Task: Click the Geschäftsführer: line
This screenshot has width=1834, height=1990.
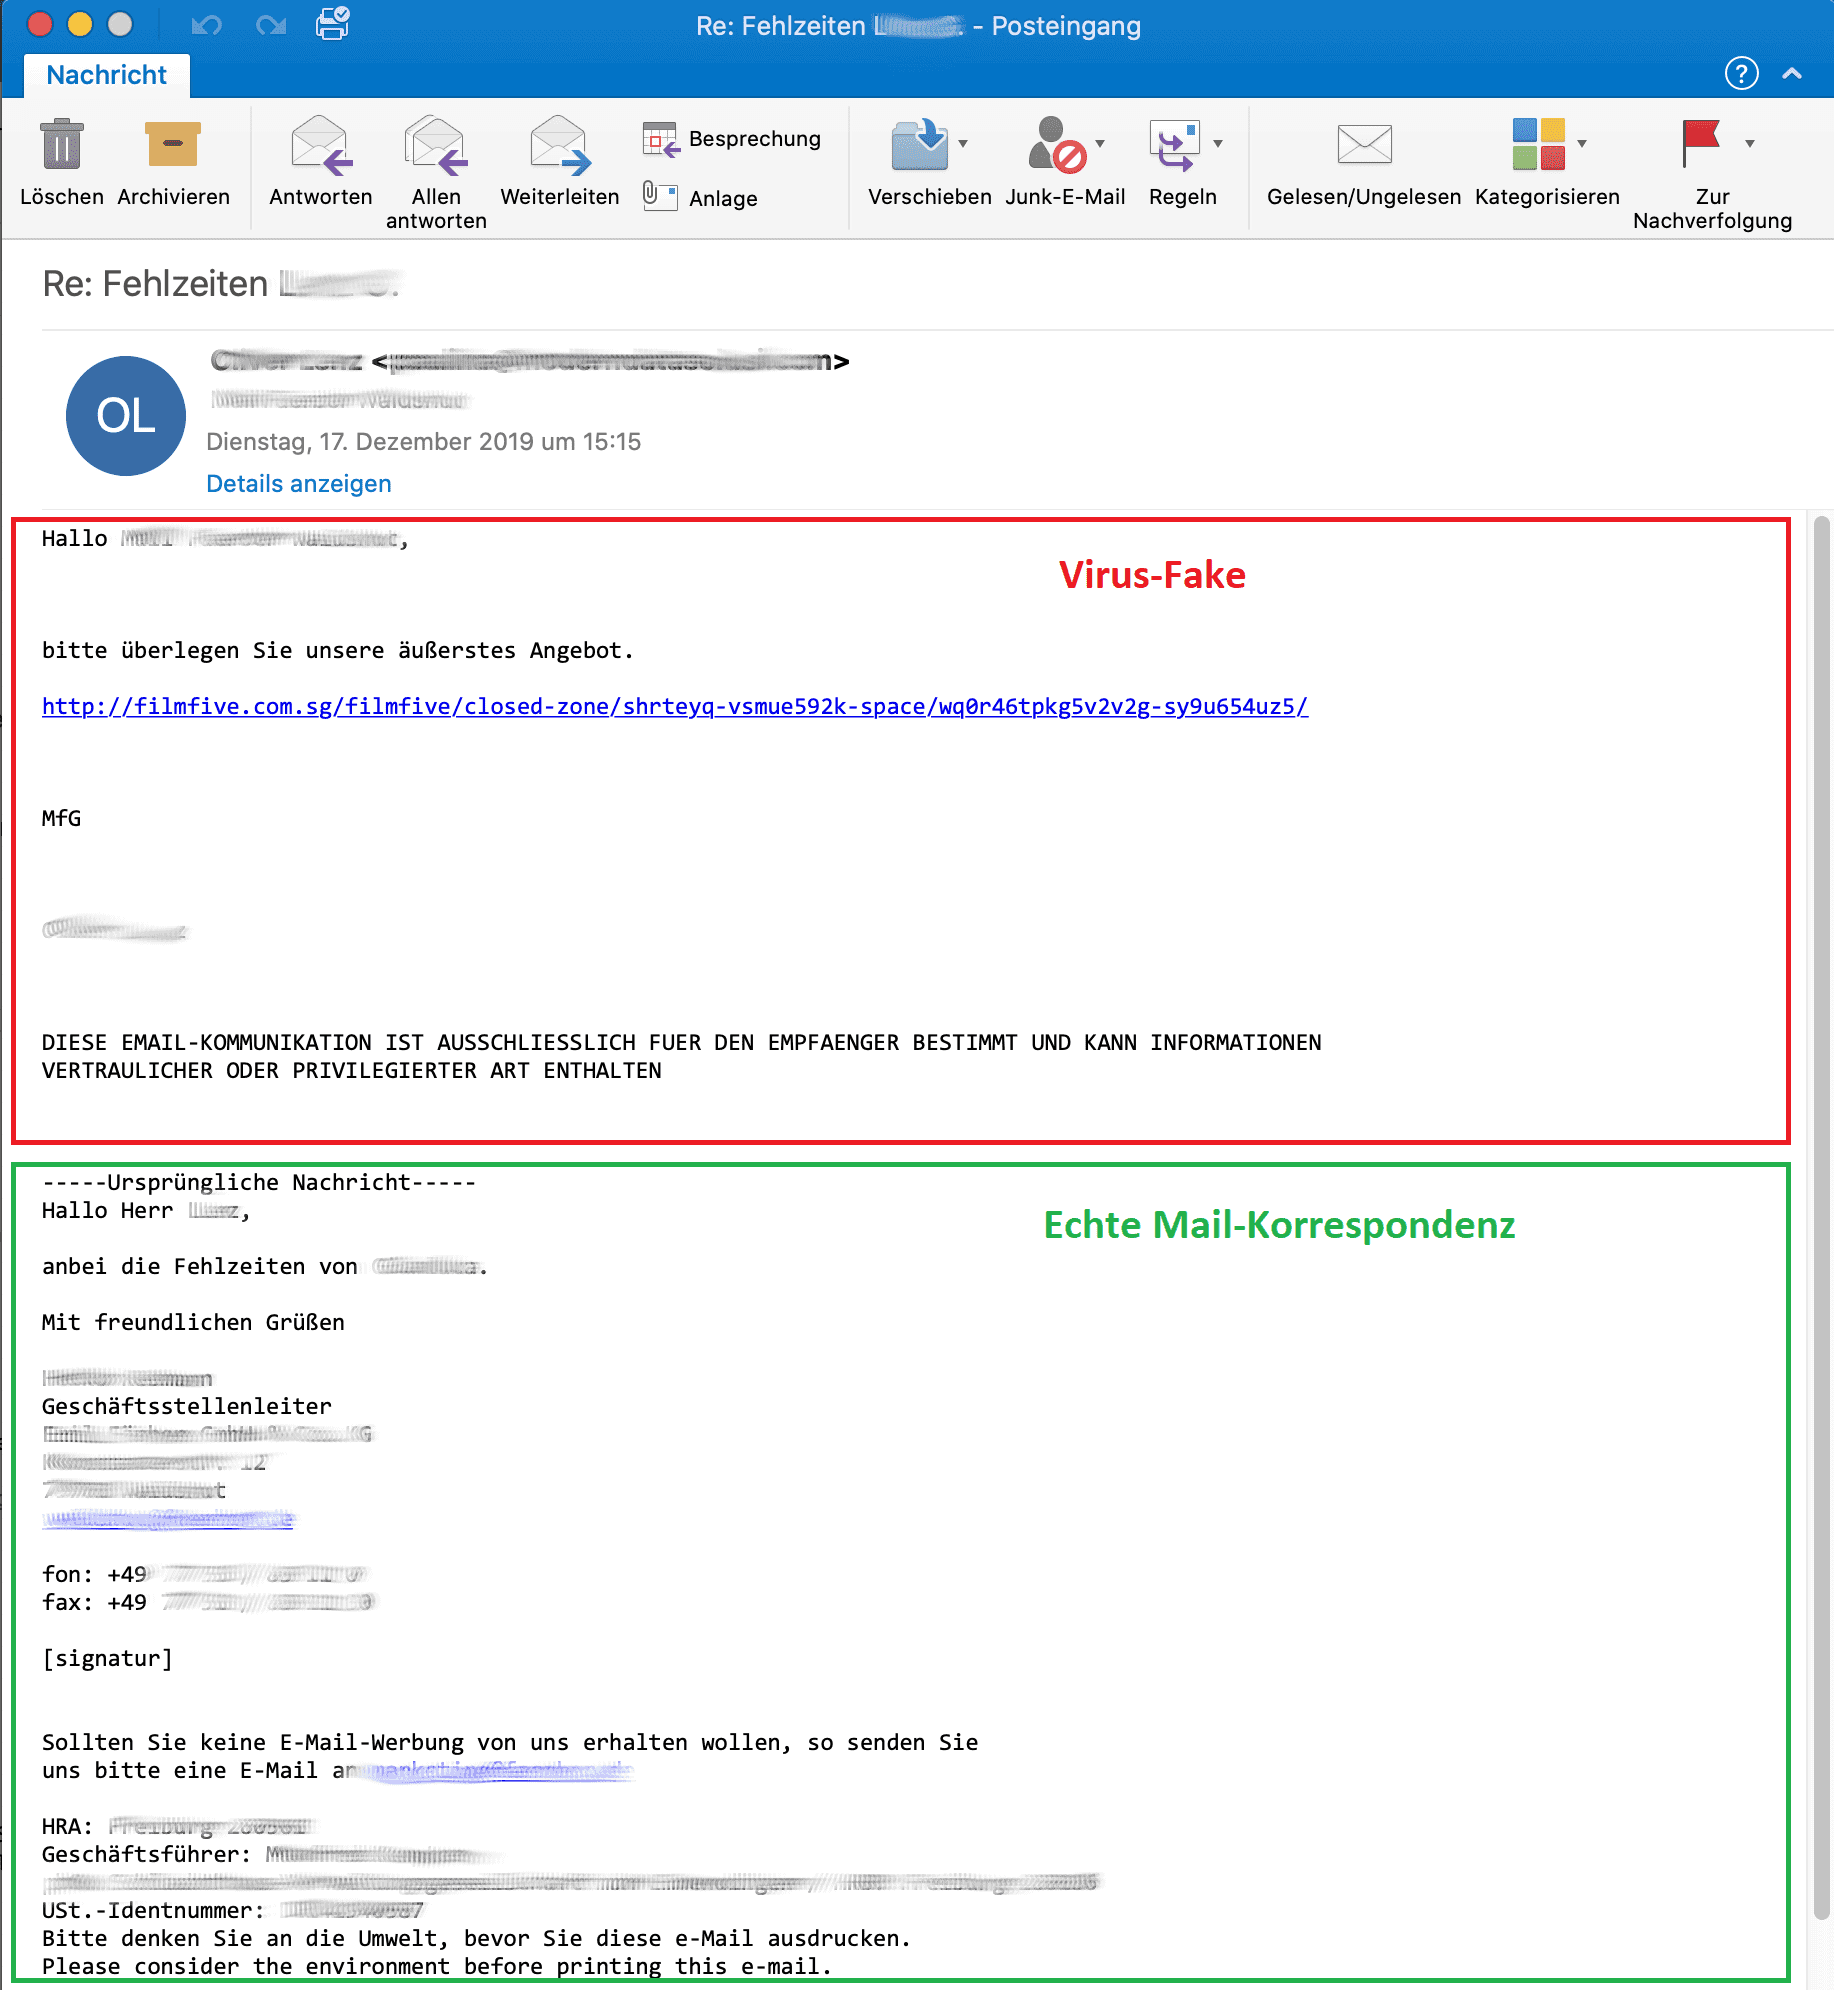Action: click(x=270, y=1855)
